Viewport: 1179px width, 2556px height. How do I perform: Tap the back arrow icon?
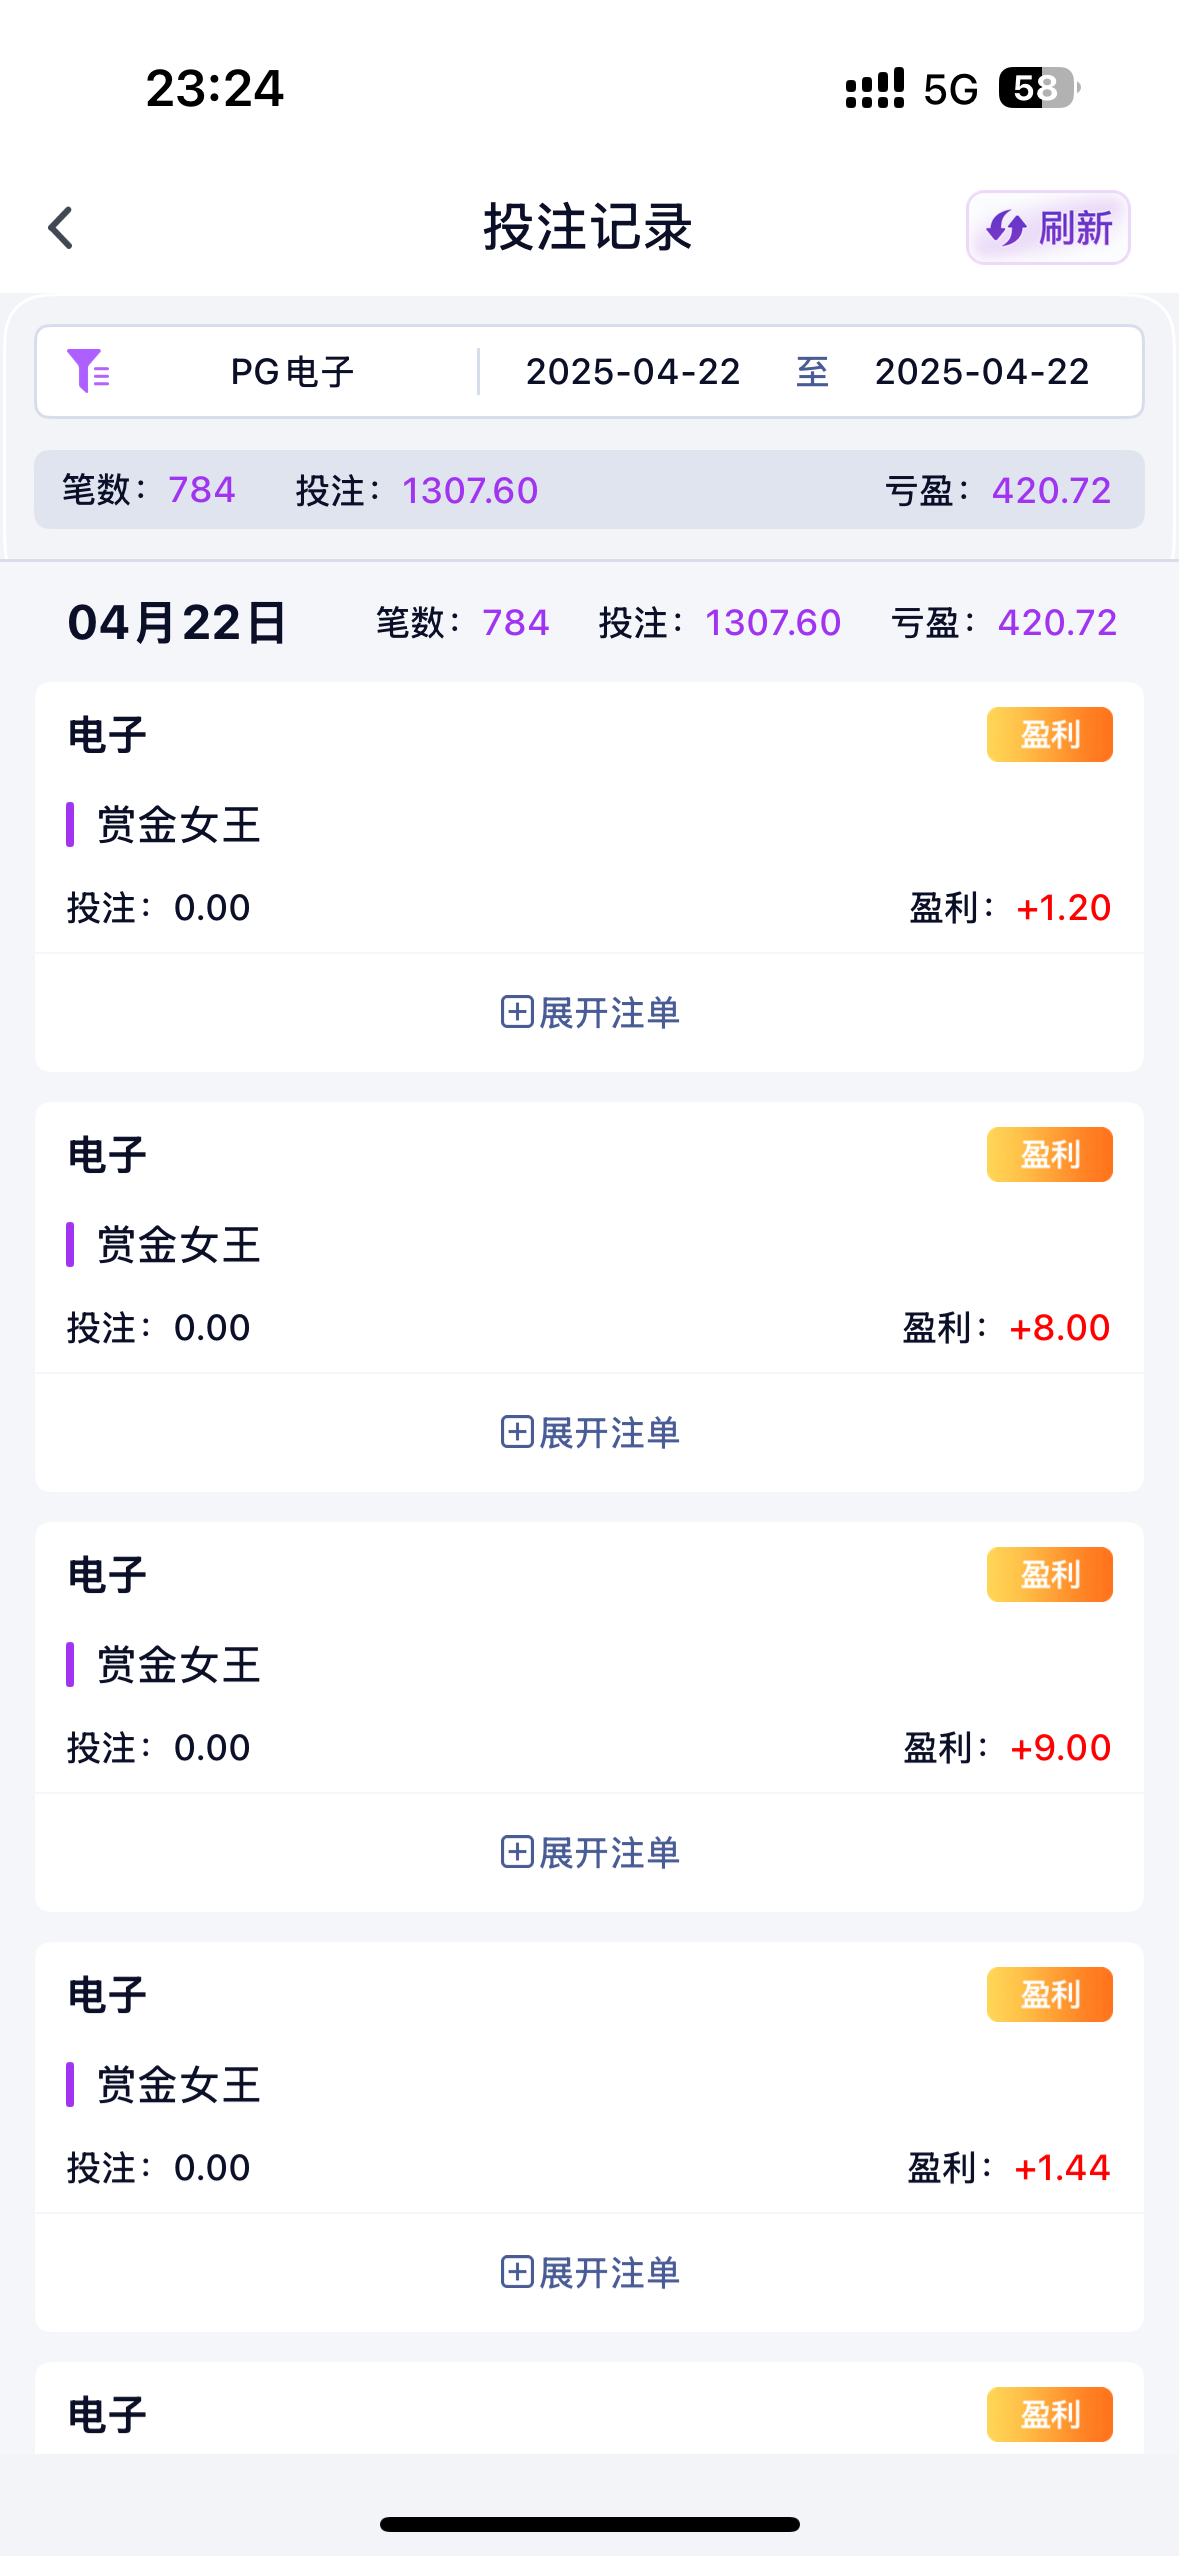click(x=62, y=228)
